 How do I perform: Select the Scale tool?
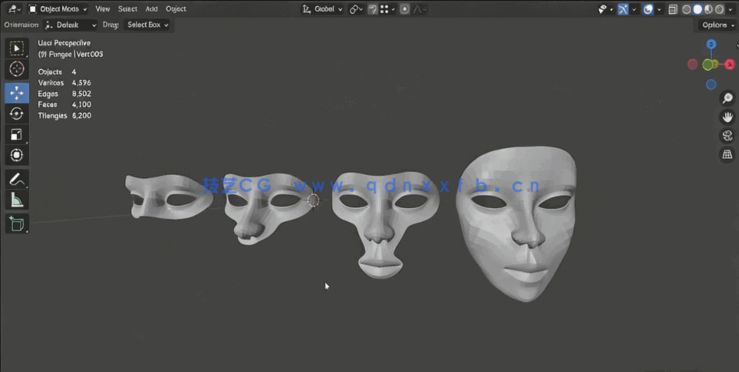[x=17, y=135]
